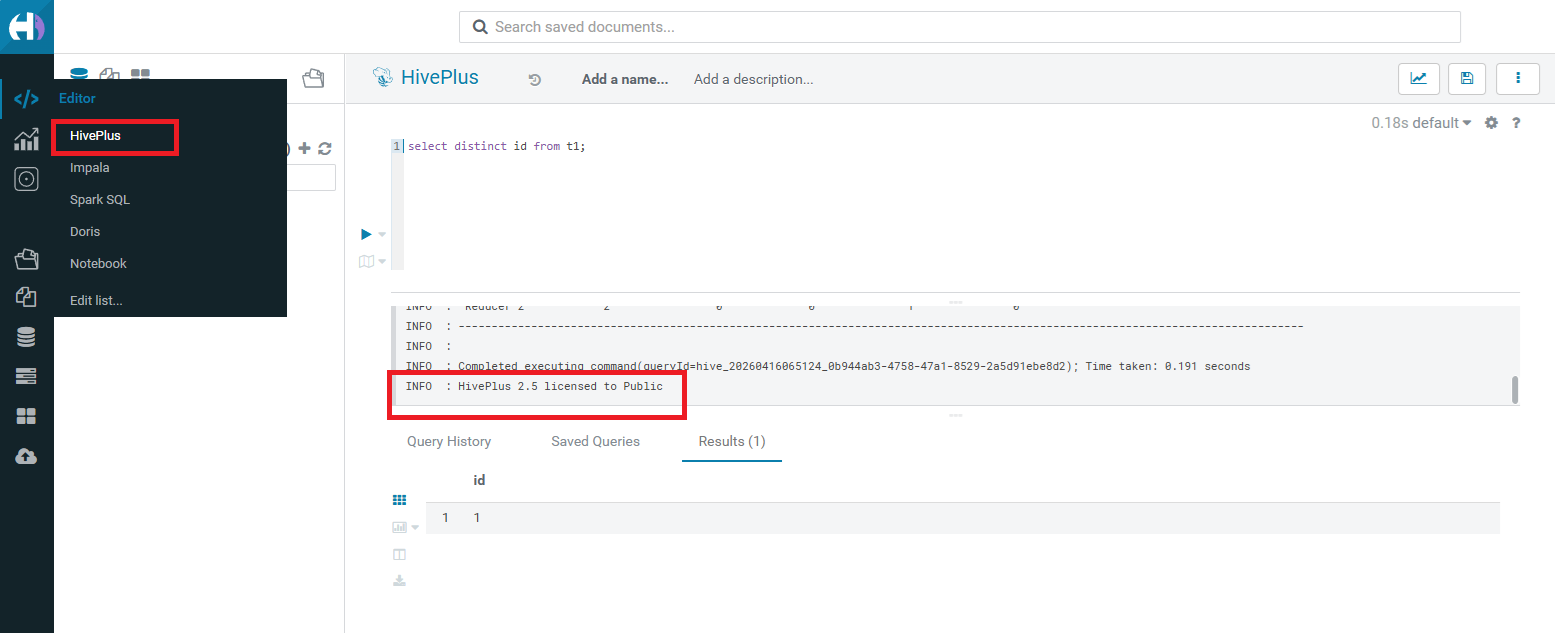The image size is (1555, 633).
Task: Show SQL sources database icon in assist panel
Action: click(79, 74)
